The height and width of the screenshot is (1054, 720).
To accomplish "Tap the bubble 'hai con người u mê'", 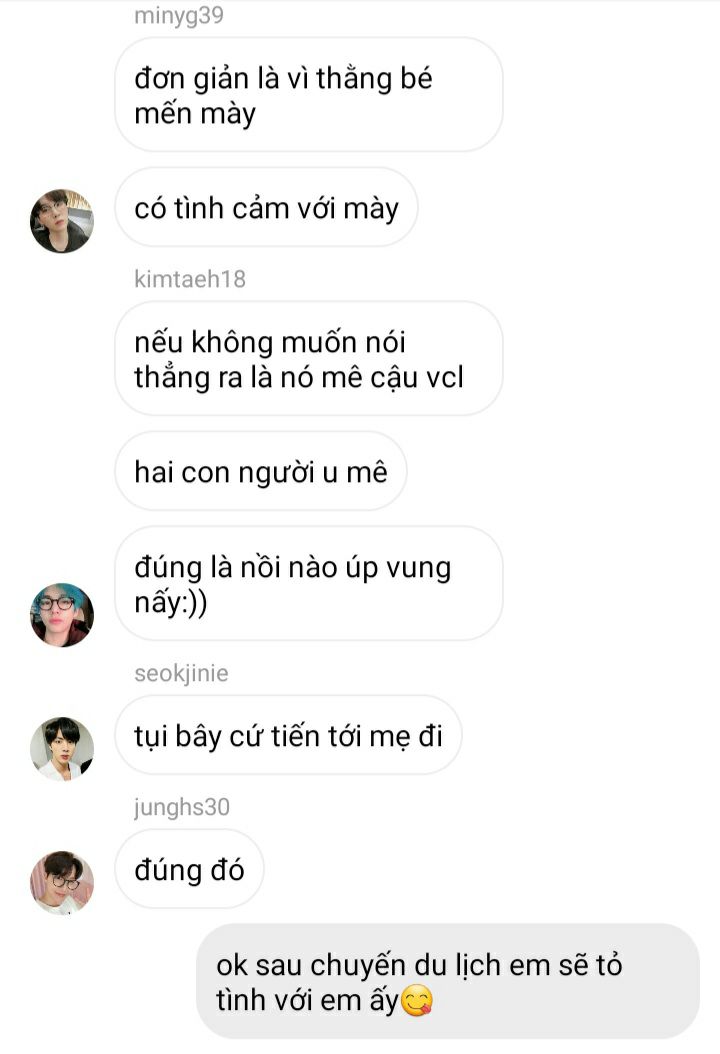I will [261, 472].
